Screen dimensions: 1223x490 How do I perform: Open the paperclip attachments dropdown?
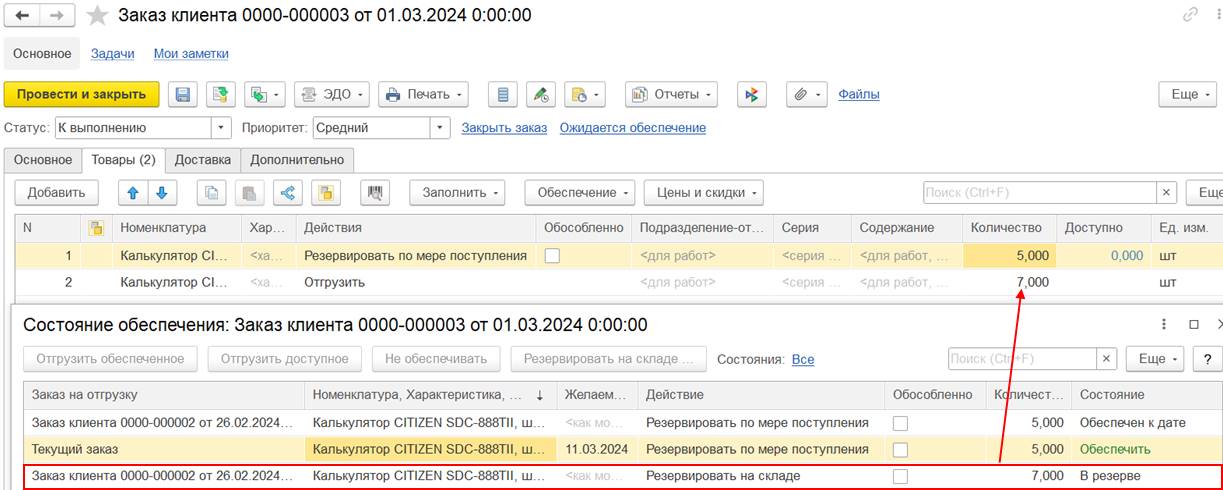pyautogui.click(x=806, y=95)
